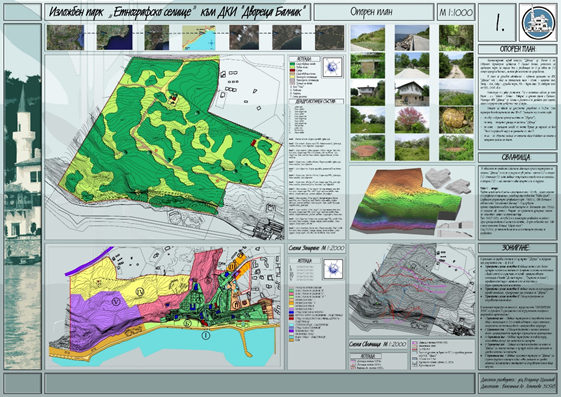Click the 'Опорен план' header box
The height and width of the screenshot is (397, 561).
[x=374, y=12]
